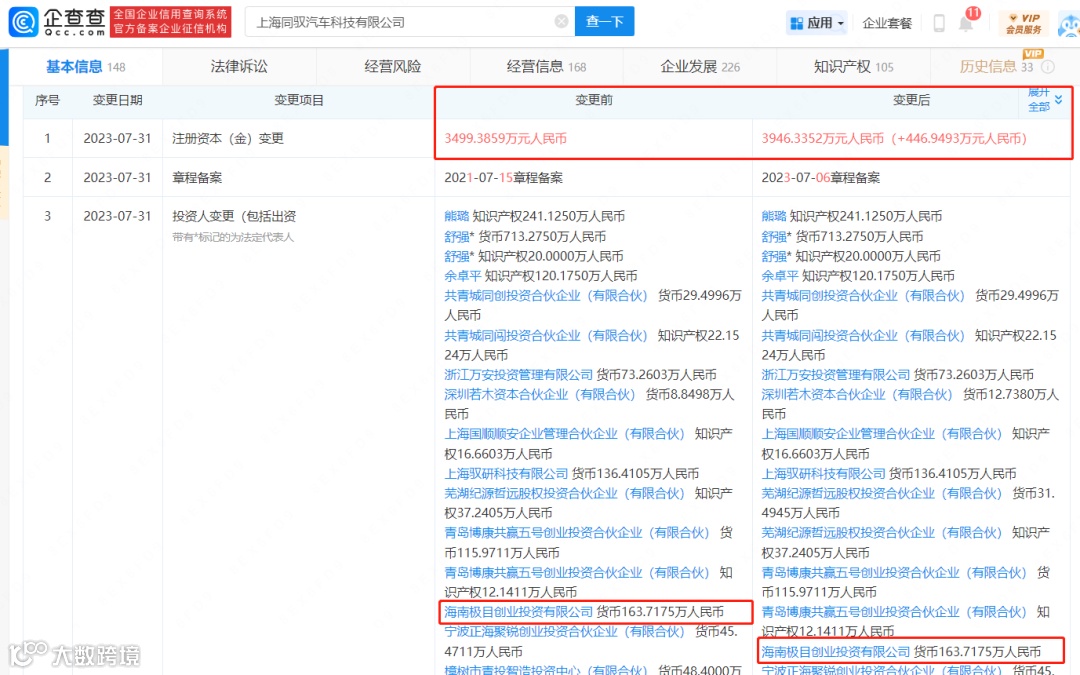
Task: Click the info icon beside 历史信息
Action: tap(1048, 67)
